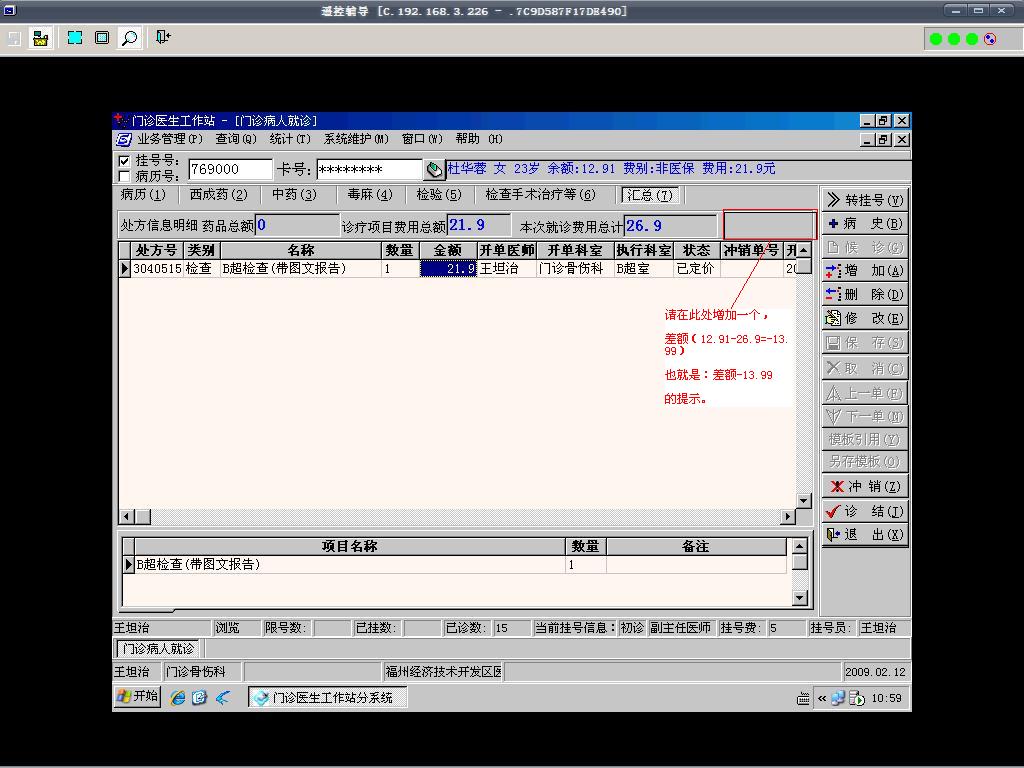
Task: Click prescription table scroll up arrow
Action: pos(804,250)
